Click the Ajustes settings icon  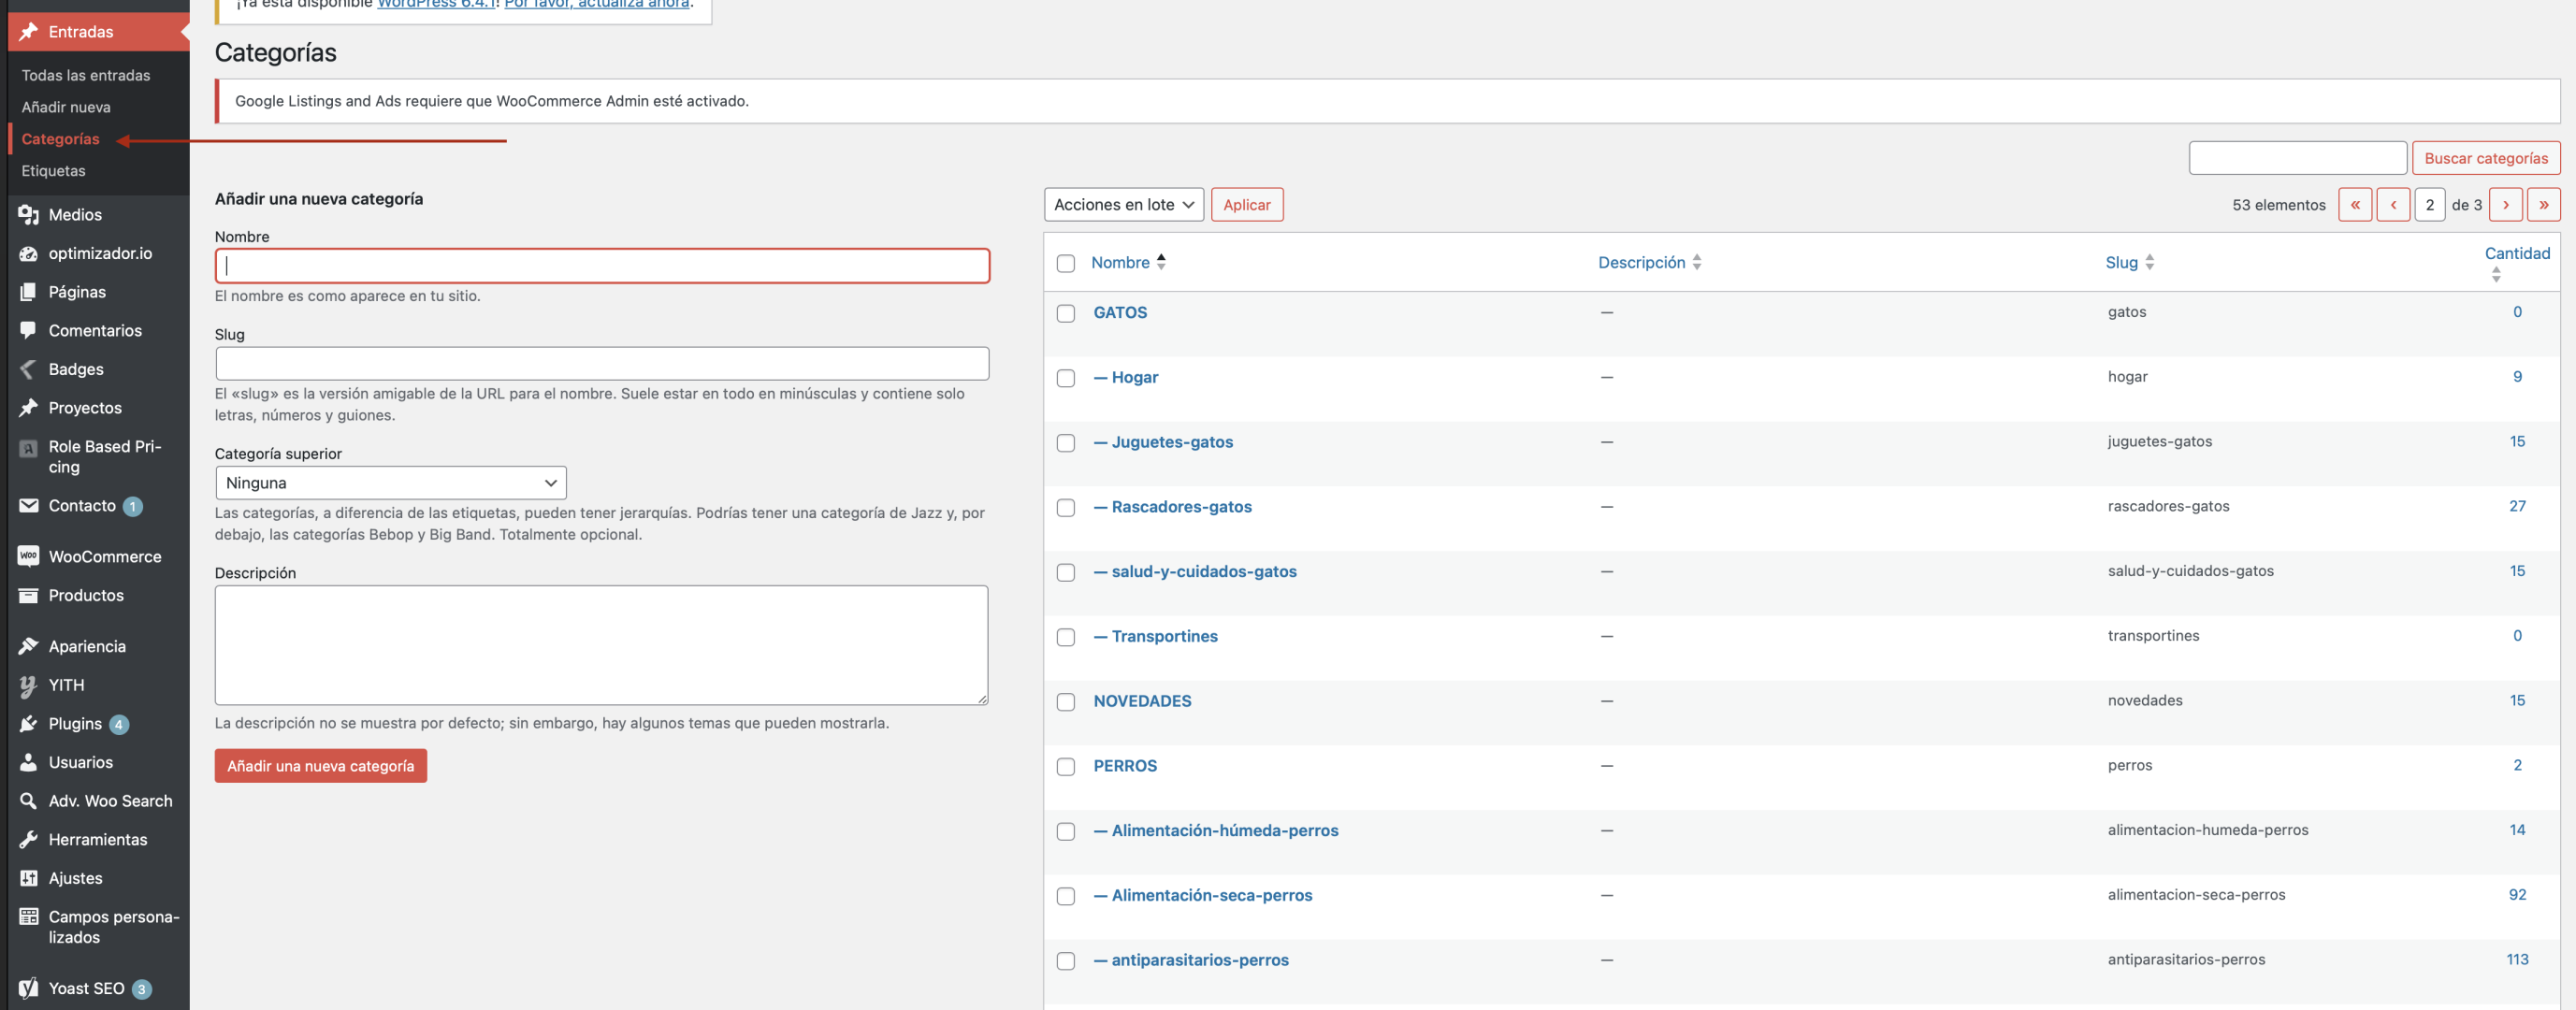click(x=28, y=879)
